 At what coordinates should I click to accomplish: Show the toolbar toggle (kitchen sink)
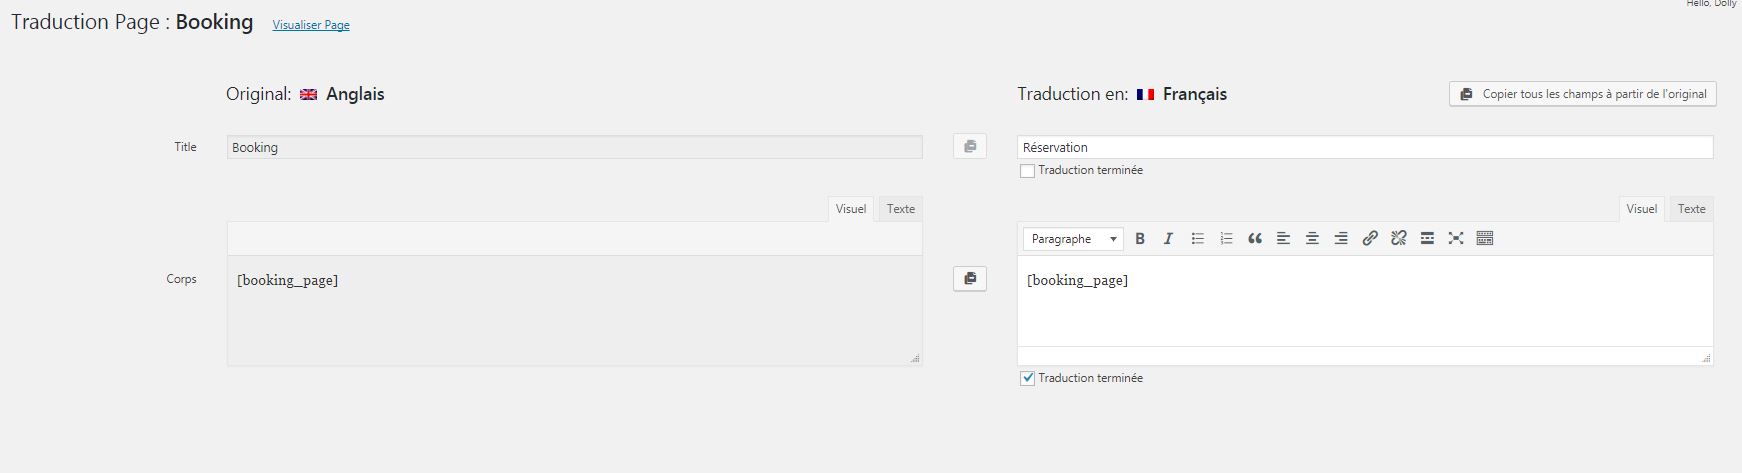1485,239
